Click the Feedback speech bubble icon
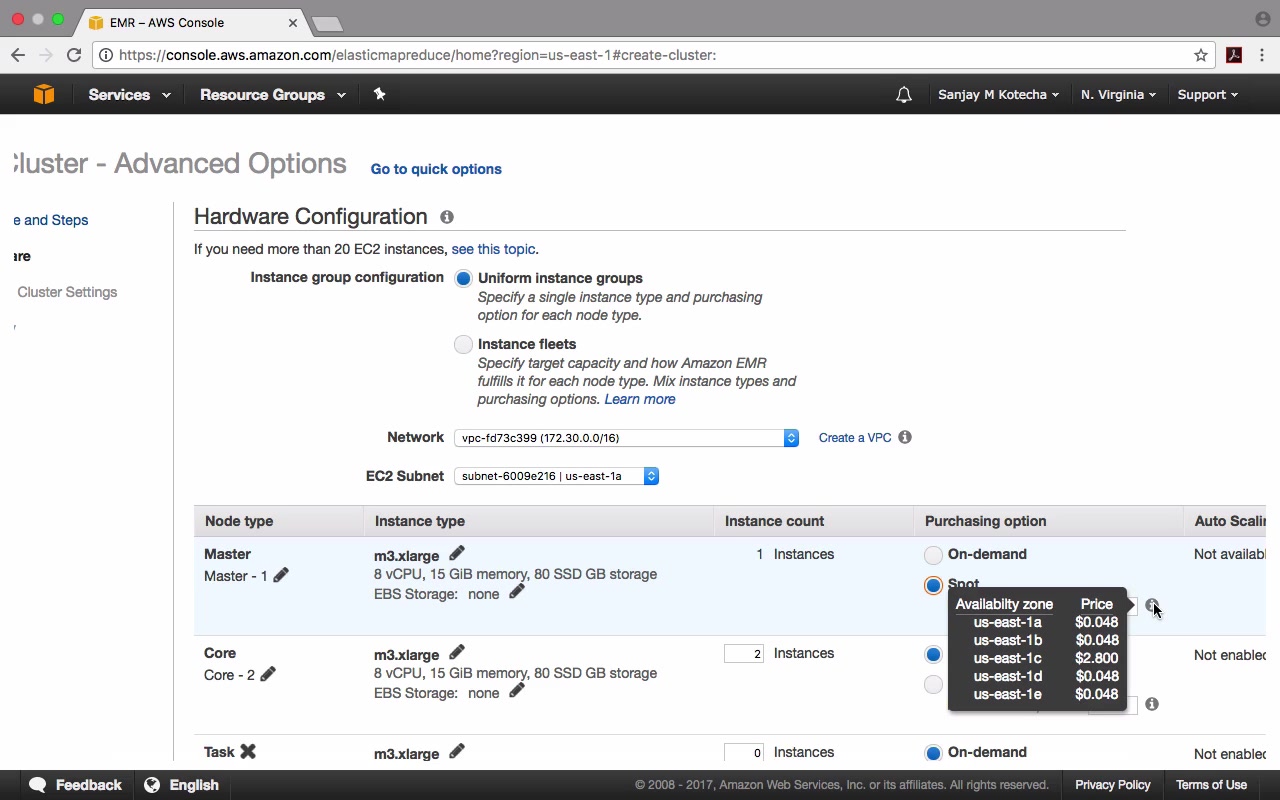 point(38,785)
